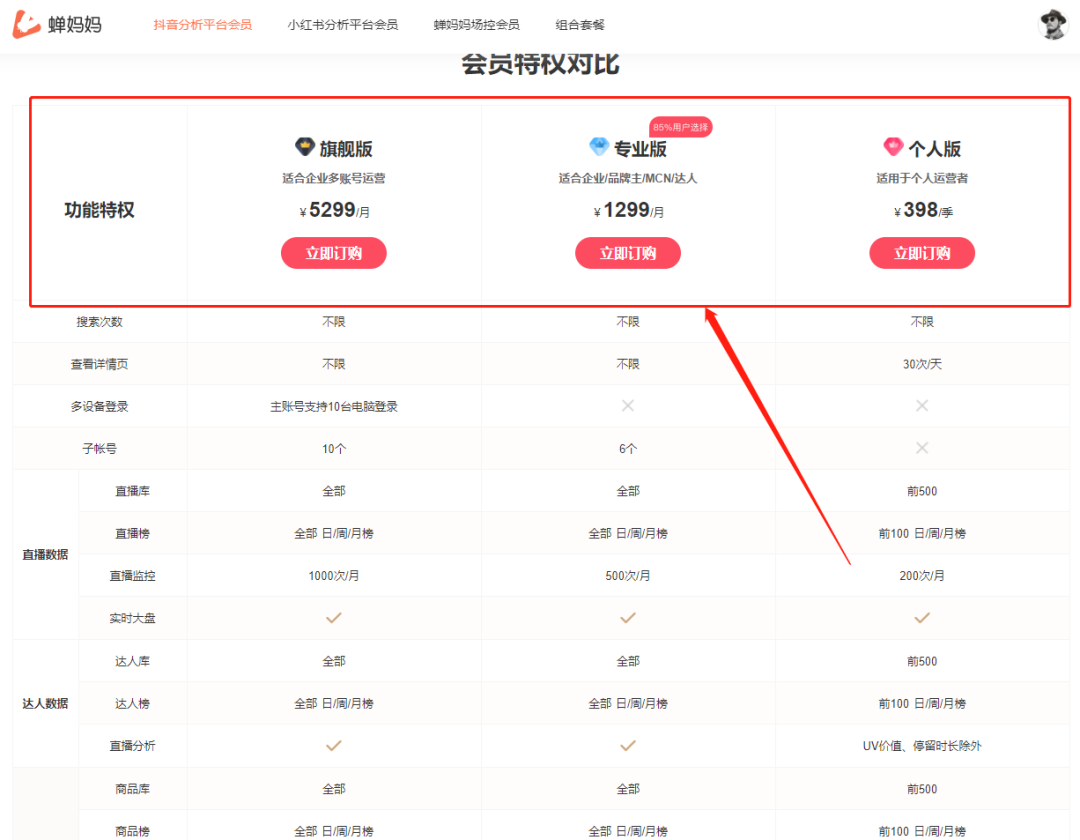The image size is (1080, 840).
Task: Click 实时大盘 checkmark under 旗舰版
Action: click(x=333, y=618)
